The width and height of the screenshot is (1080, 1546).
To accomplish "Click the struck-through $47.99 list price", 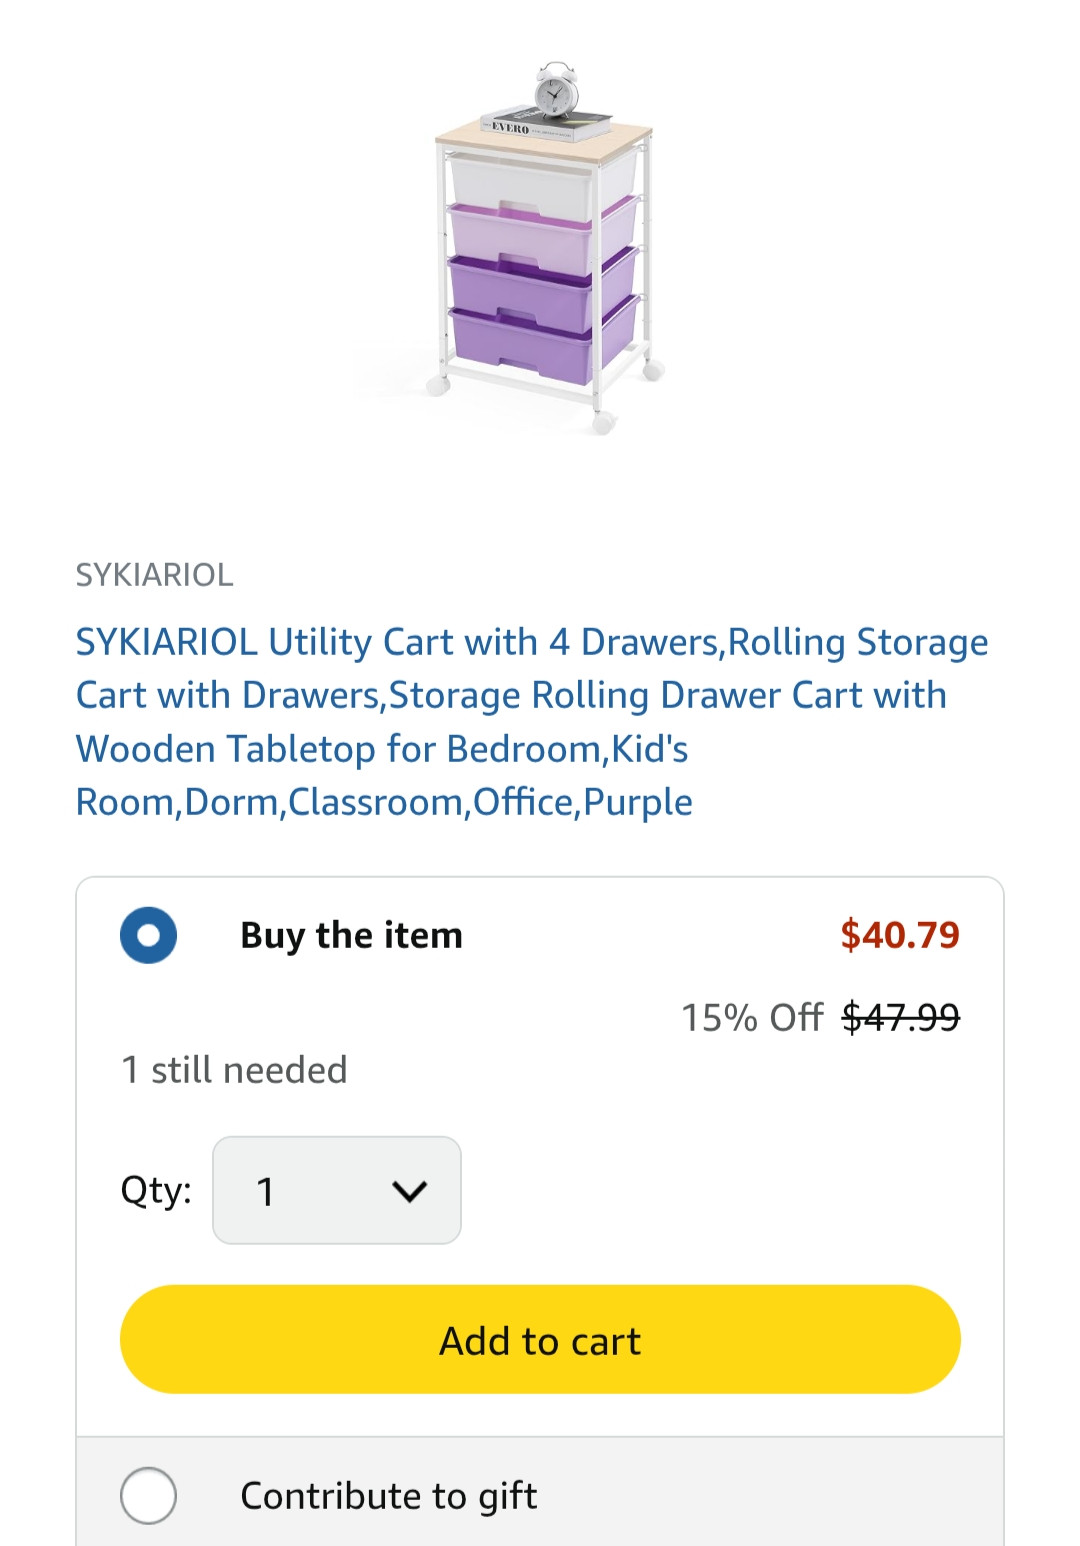I will point(901,1017).
